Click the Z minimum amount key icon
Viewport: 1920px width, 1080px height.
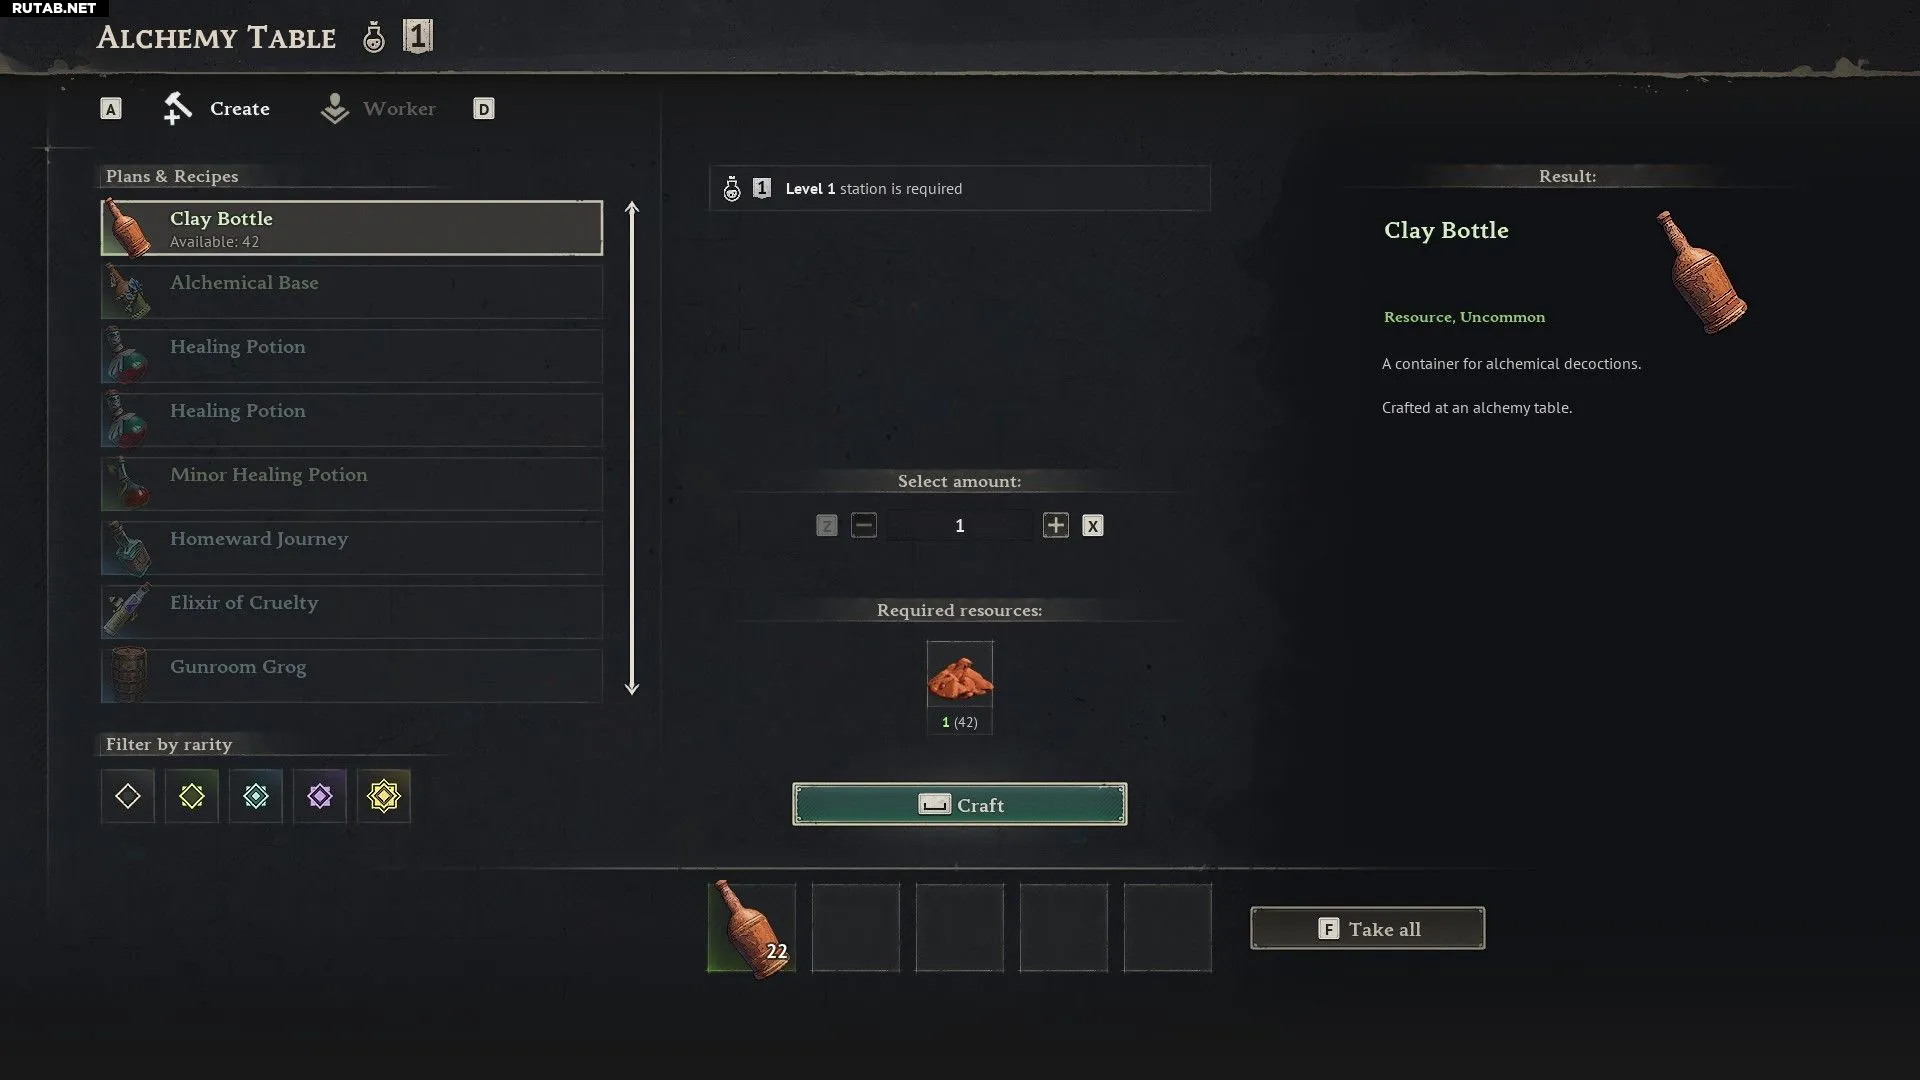click(x=827, y=526)
